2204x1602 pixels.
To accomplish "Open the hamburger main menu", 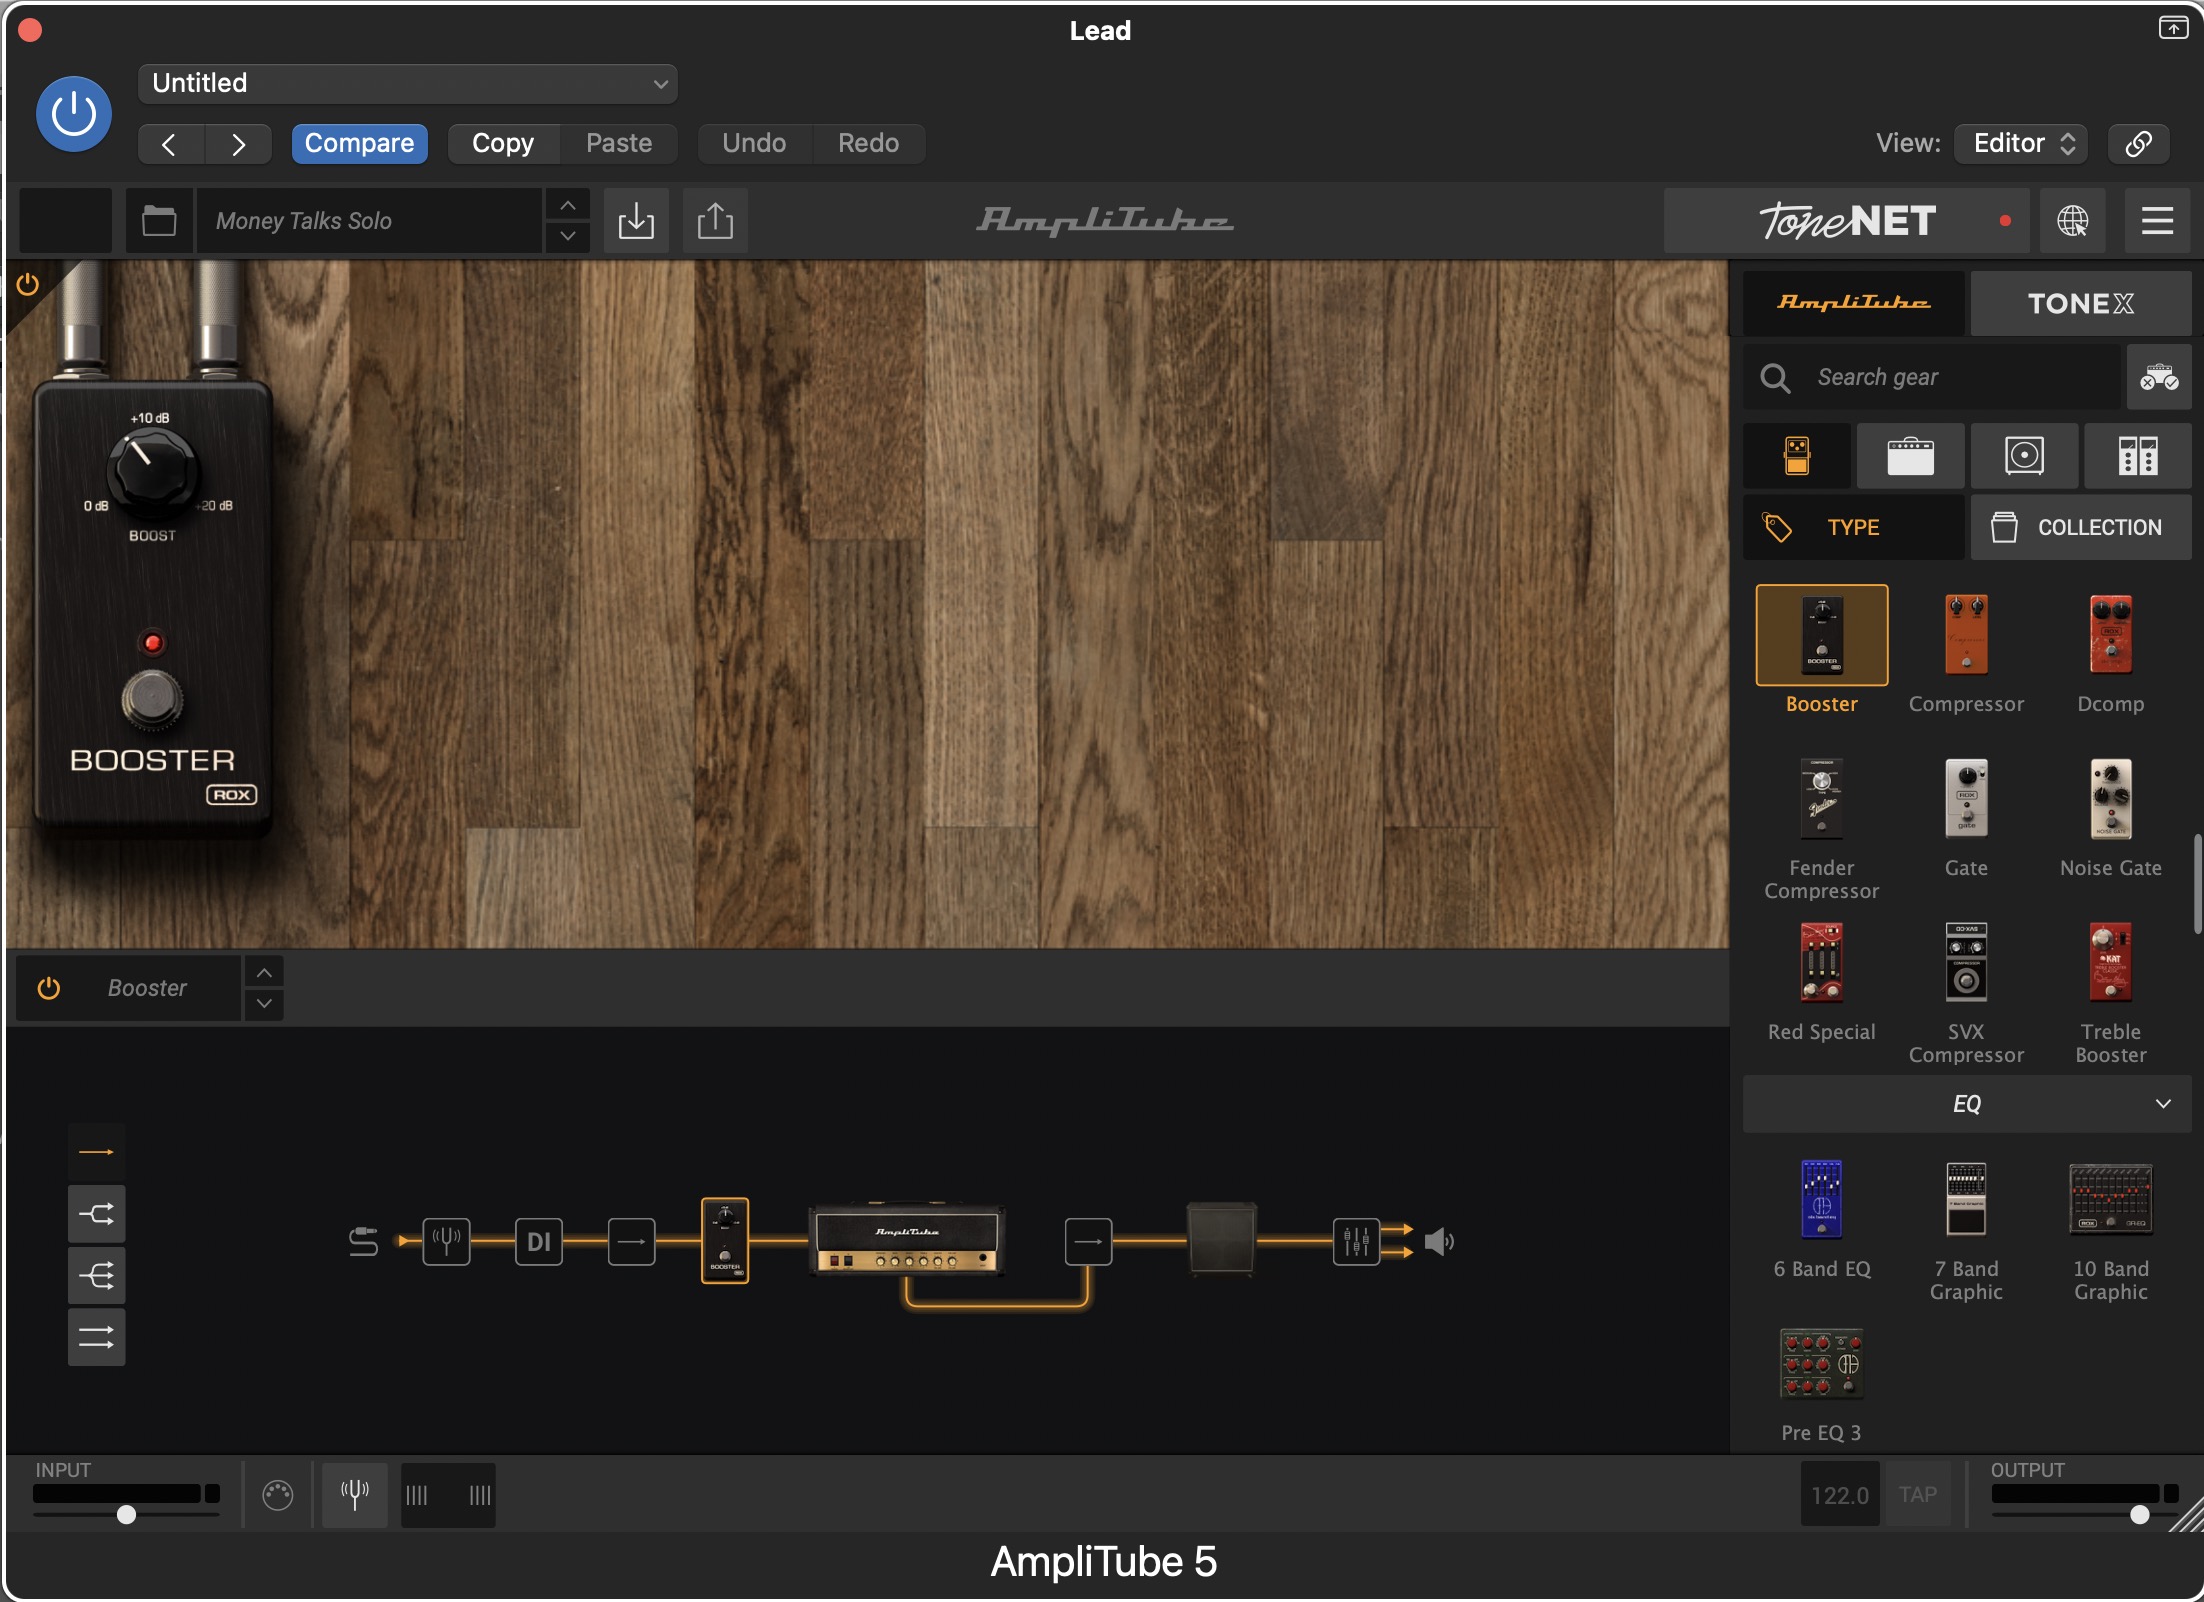I will [2157, 220].
